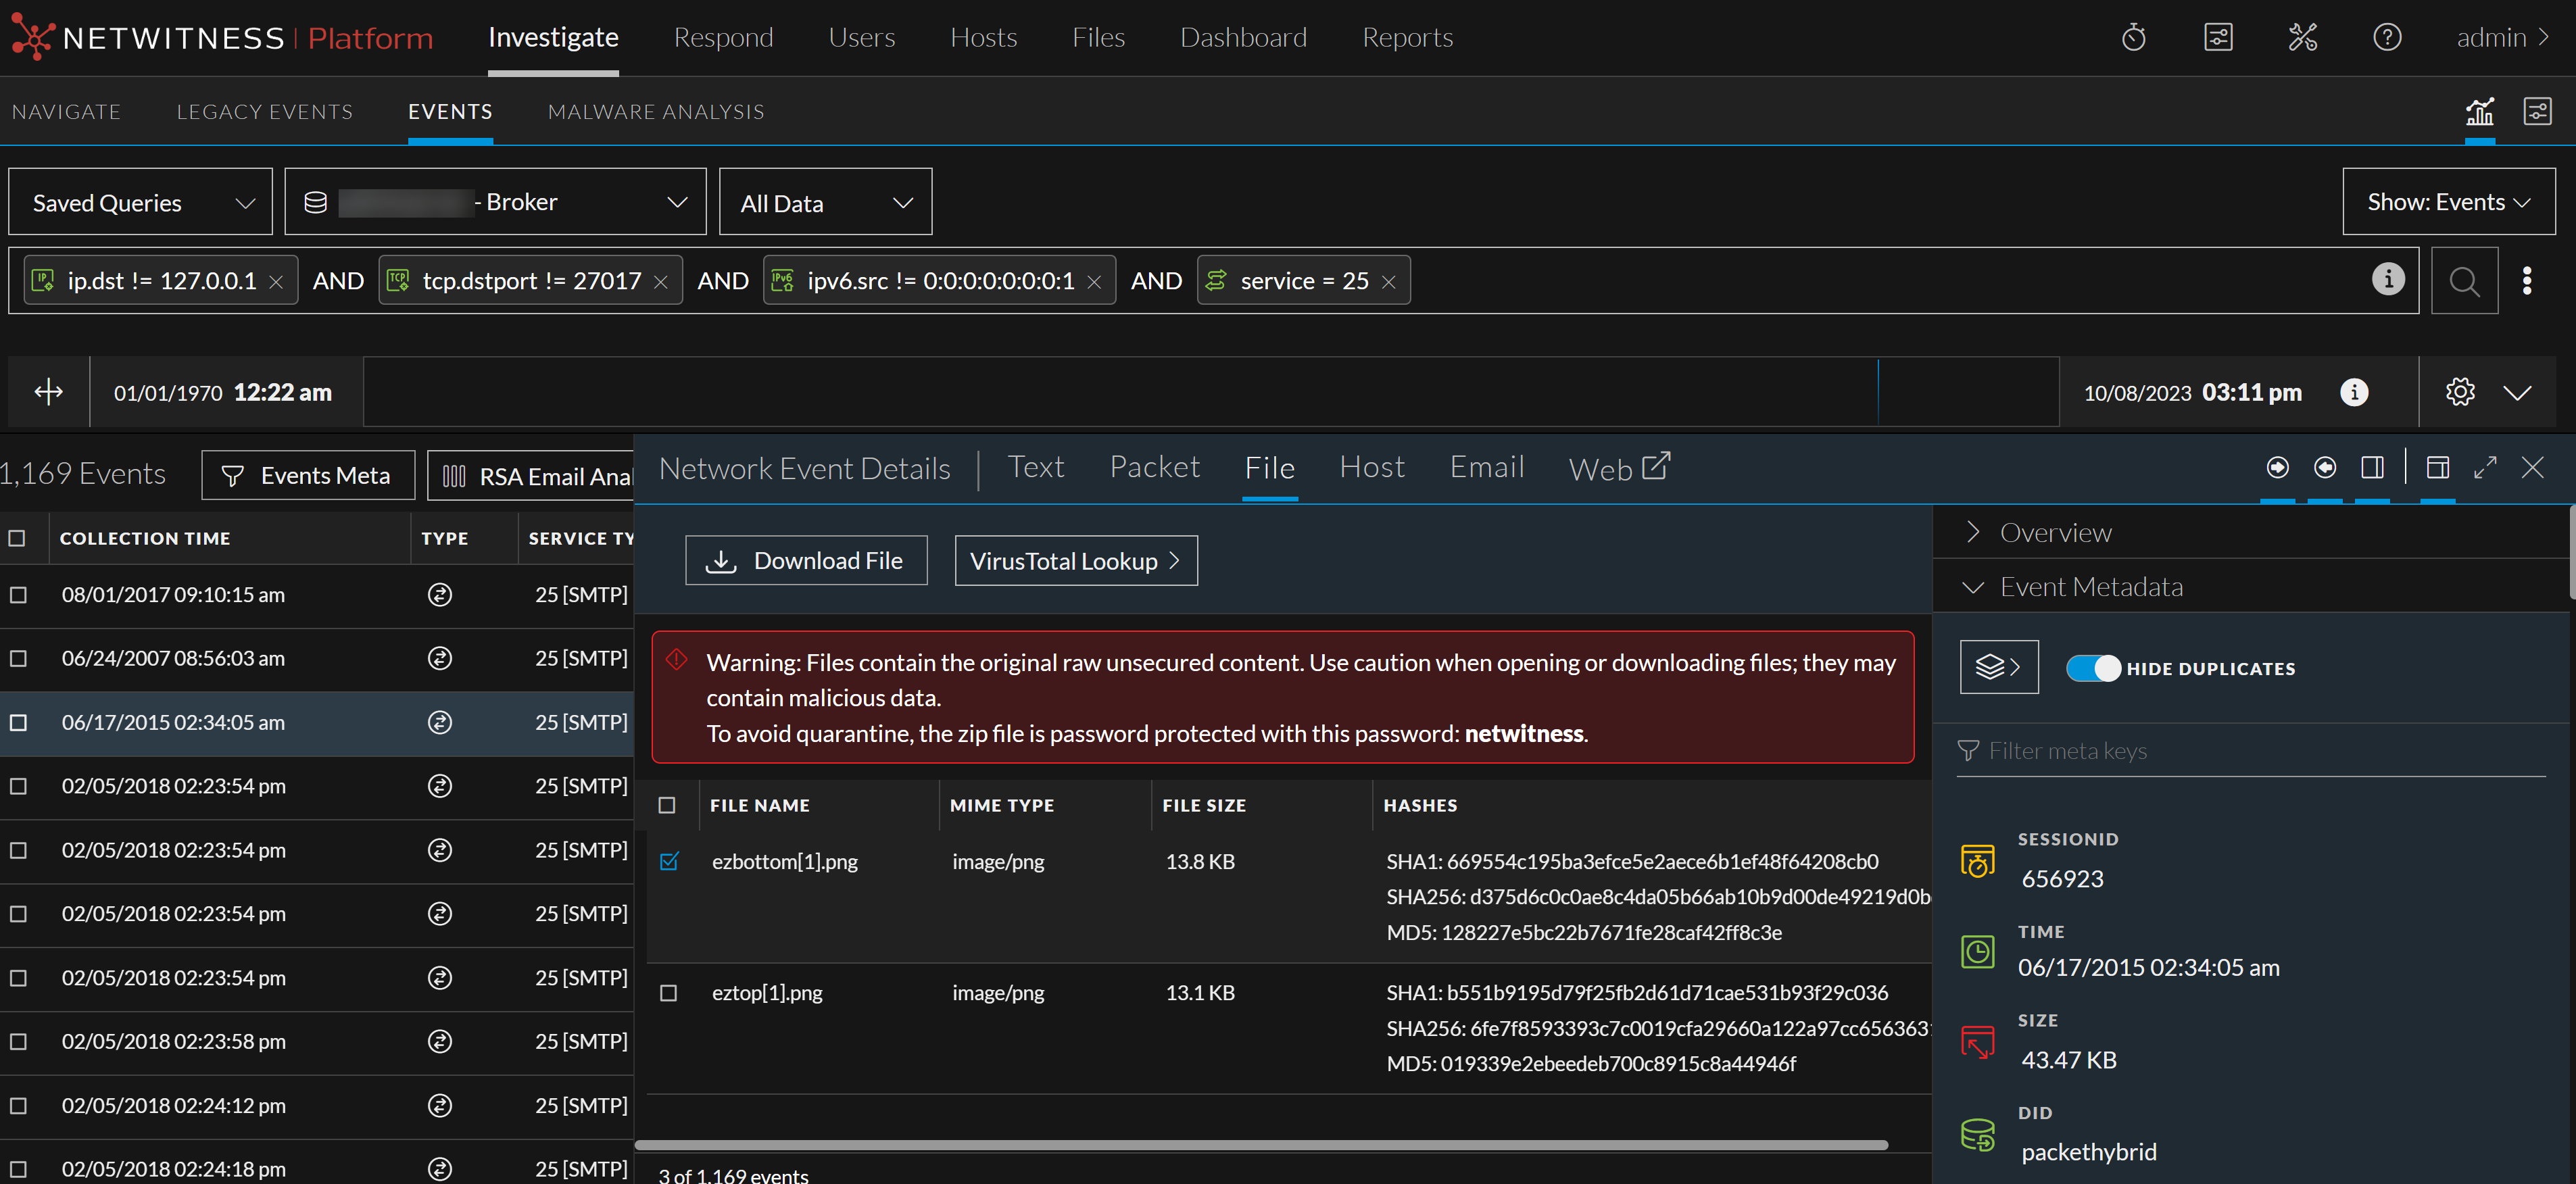The width and height of the screenshot is (2576, 1184).
Task: Open the Respond section from the top menu
Action: pyautogui.click(x=723, y=37)
